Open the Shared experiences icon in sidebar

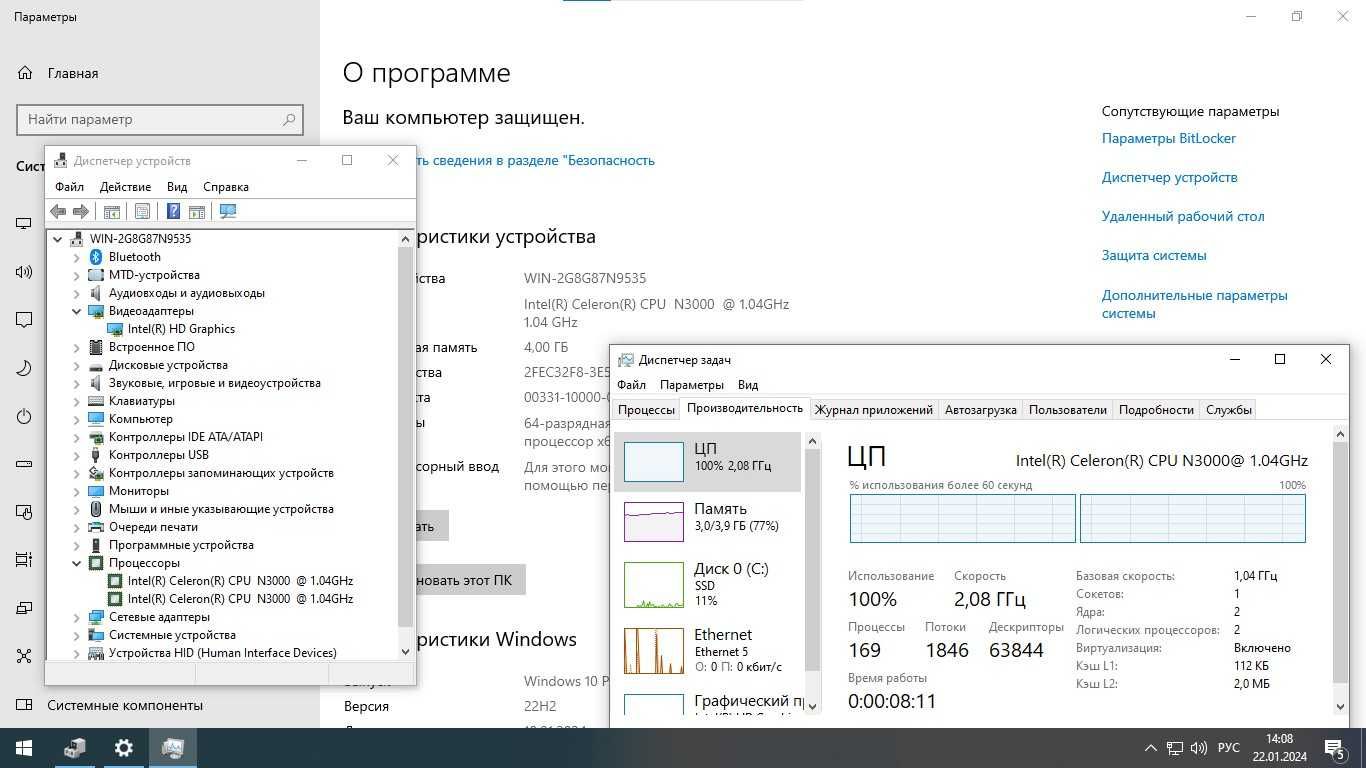click(24, 656)
